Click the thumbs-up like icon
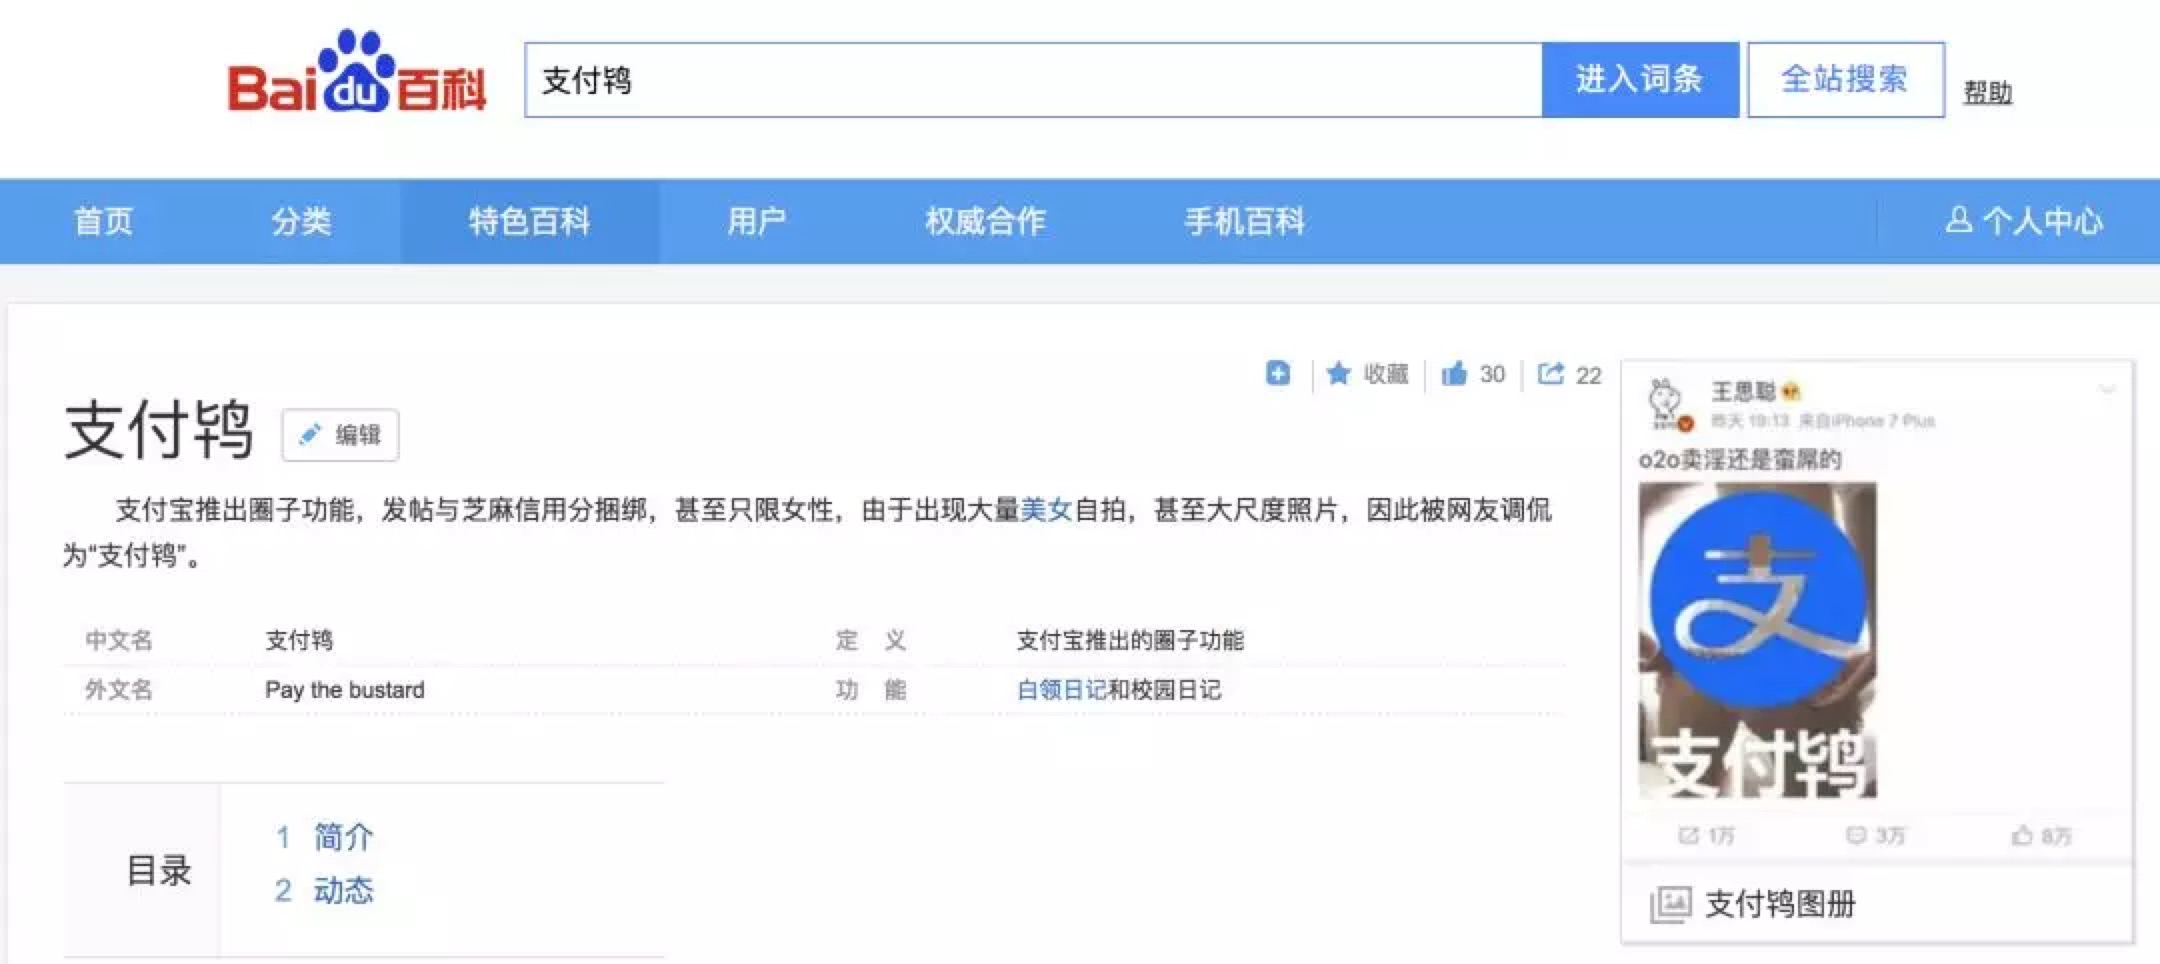This screenshot has height=964, width=2160. [1454, 373]
